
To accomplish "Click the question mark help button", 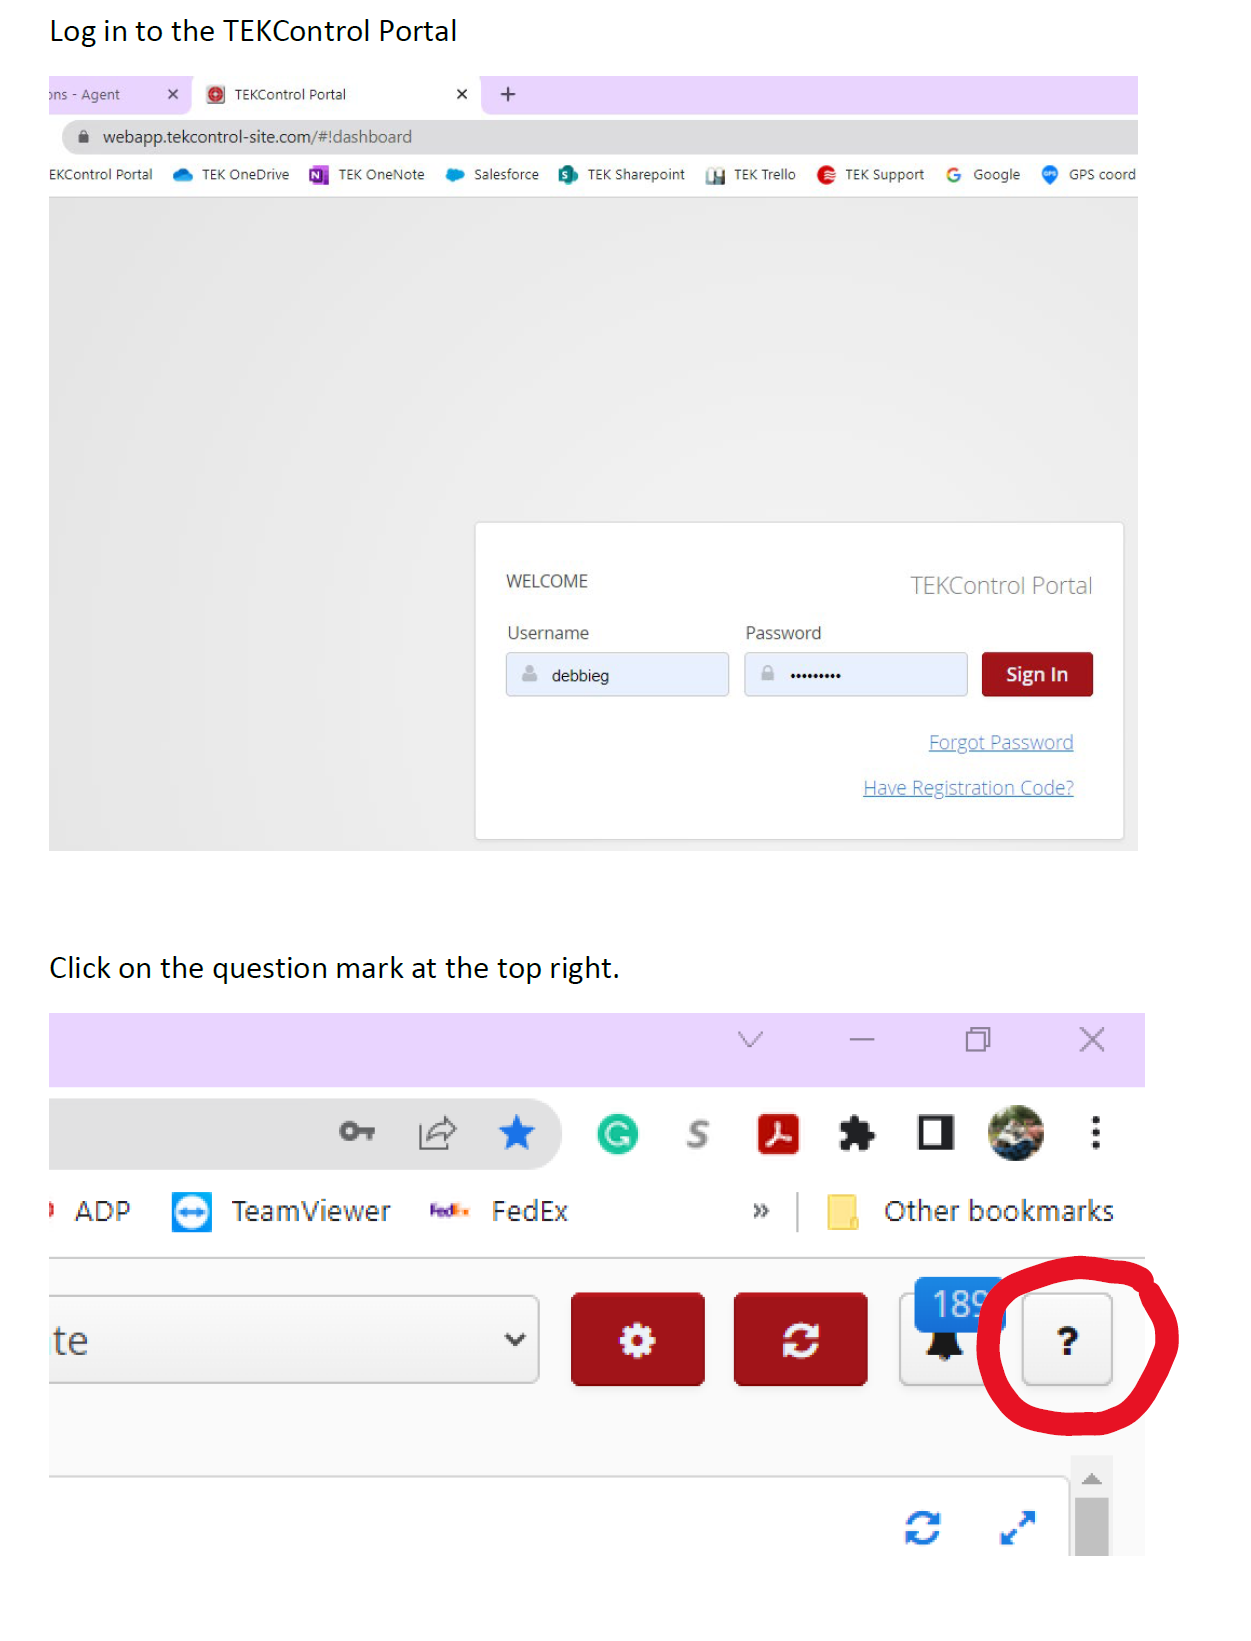I will 1066,1339.
